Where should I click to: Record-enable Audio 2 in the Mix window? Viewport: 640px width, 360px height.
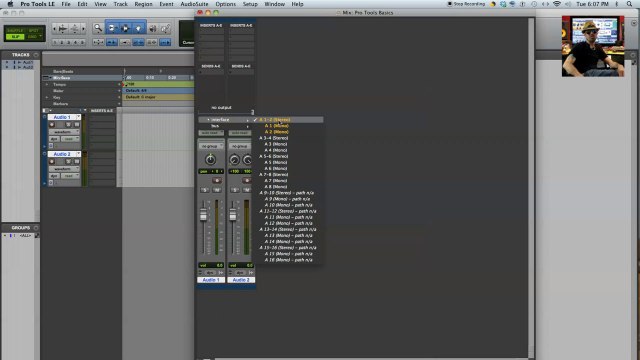[247, 180]
